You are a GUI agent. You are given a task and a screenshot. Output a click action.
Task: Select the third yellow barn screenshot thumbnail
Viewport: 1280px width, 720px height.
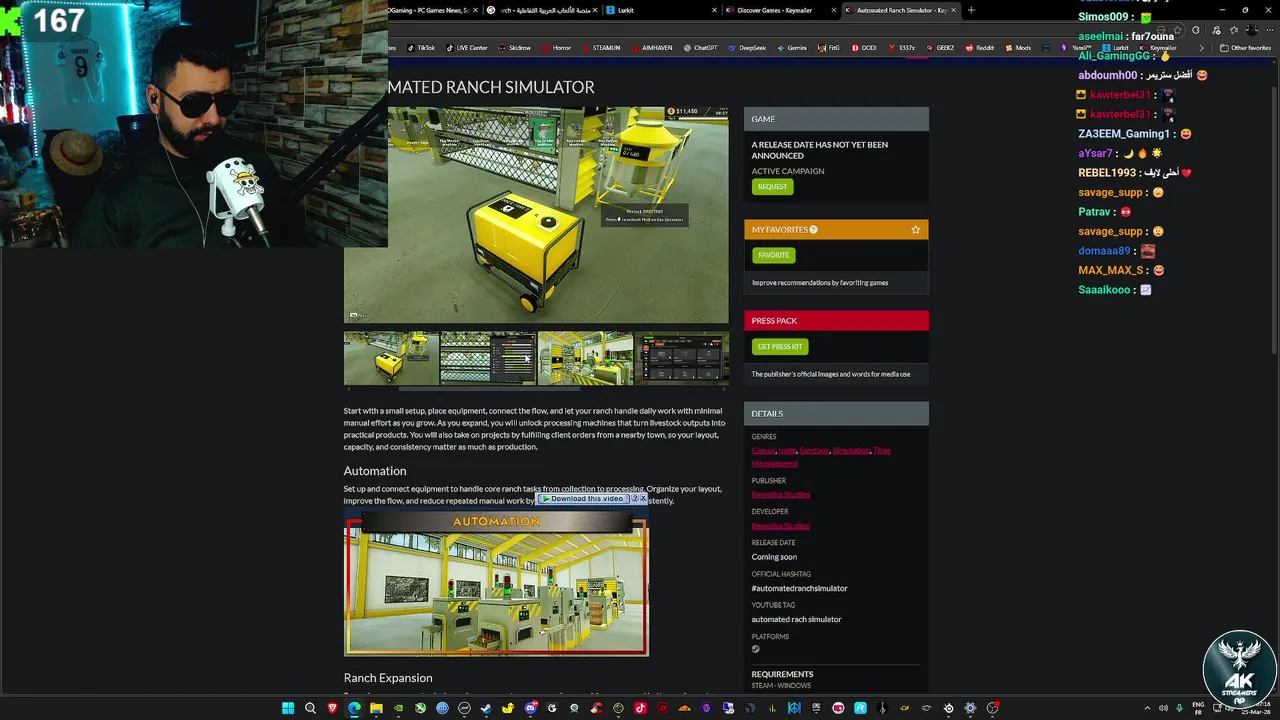(585, 358)
